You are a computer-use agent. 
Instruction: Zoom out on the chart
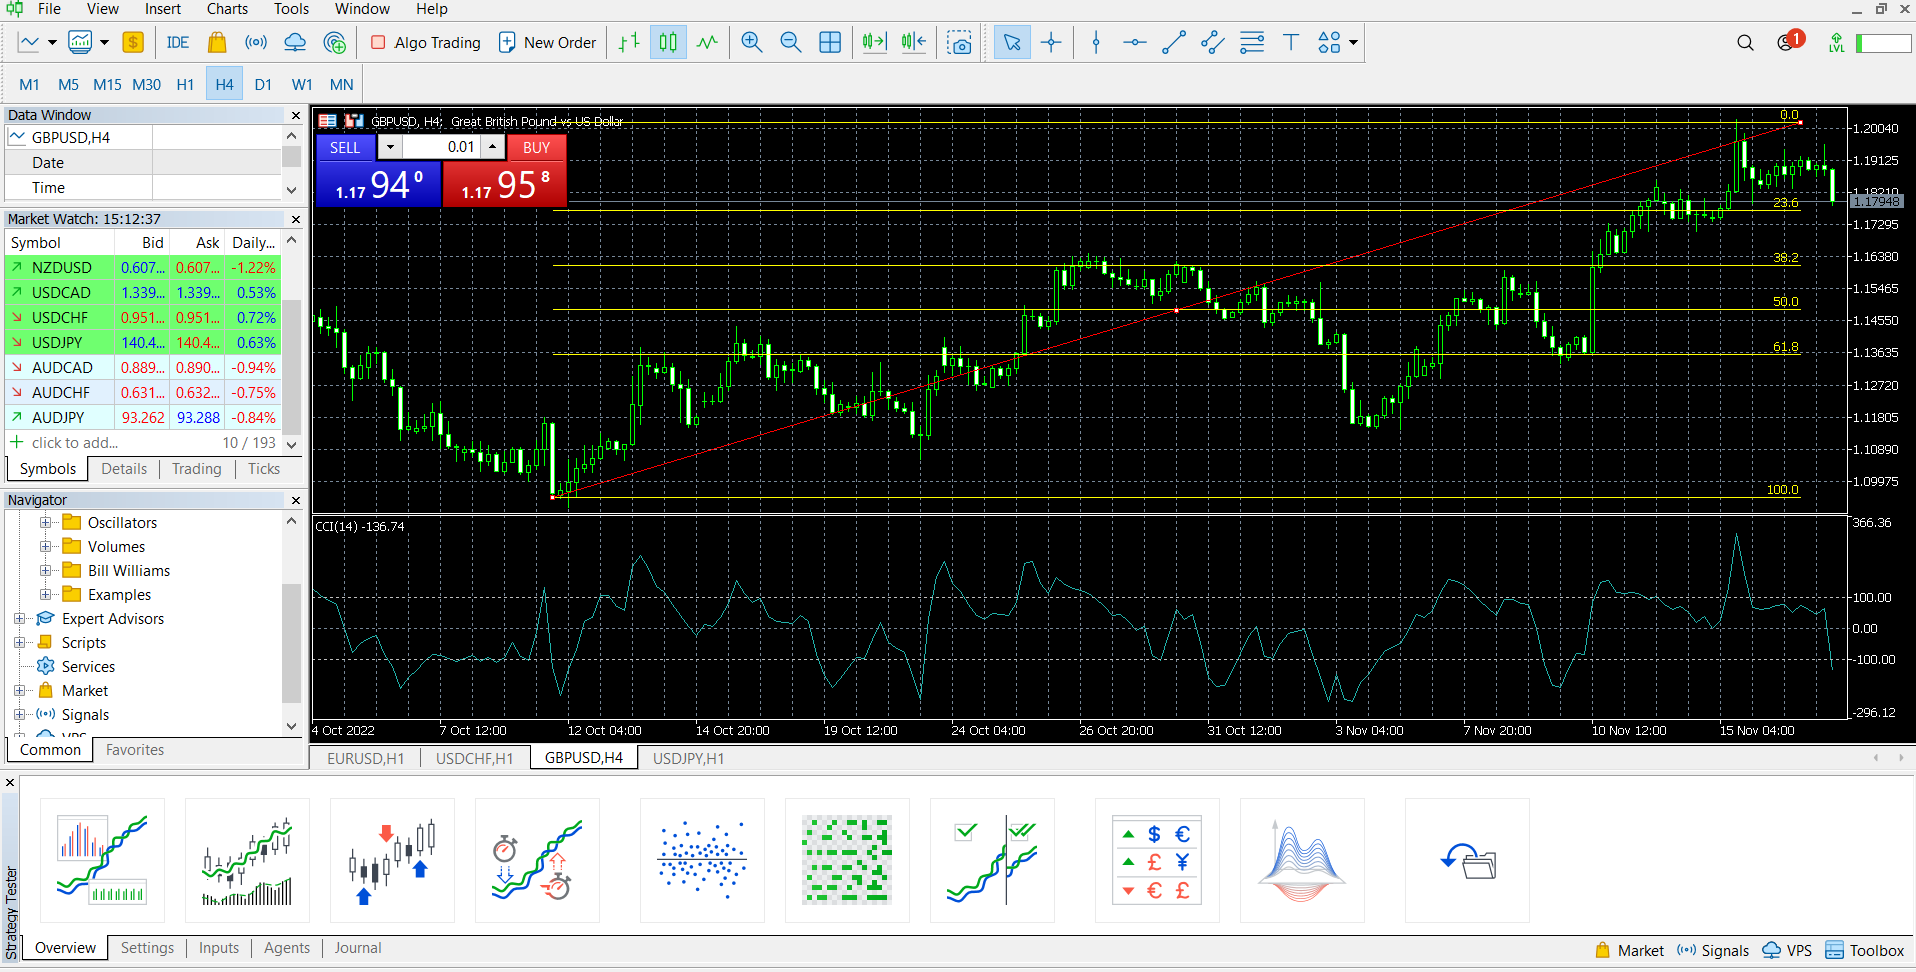point(791,42)
